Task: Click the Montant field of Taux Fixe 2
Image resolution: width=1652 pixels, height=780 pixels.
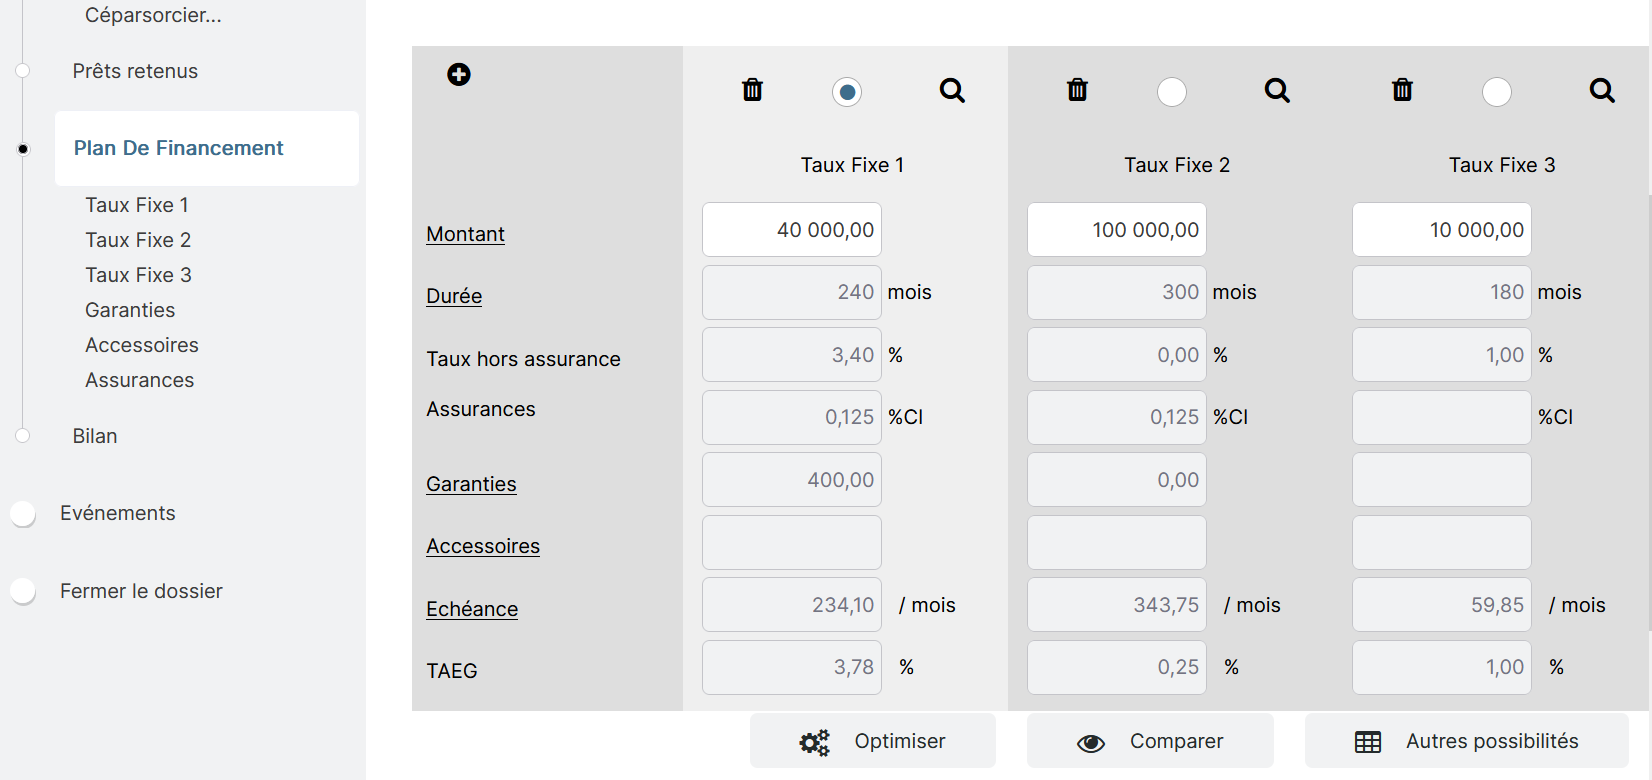Action: coord(1116,230)
